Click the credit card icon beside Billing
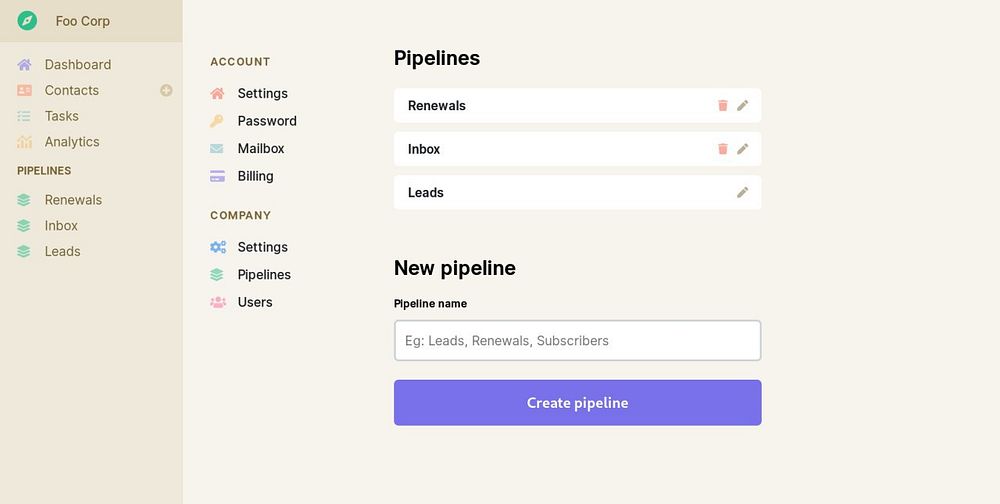Image resolution: width=1000 pixels, height=504 pixels. pyautogui.click(x=217, y=176)
